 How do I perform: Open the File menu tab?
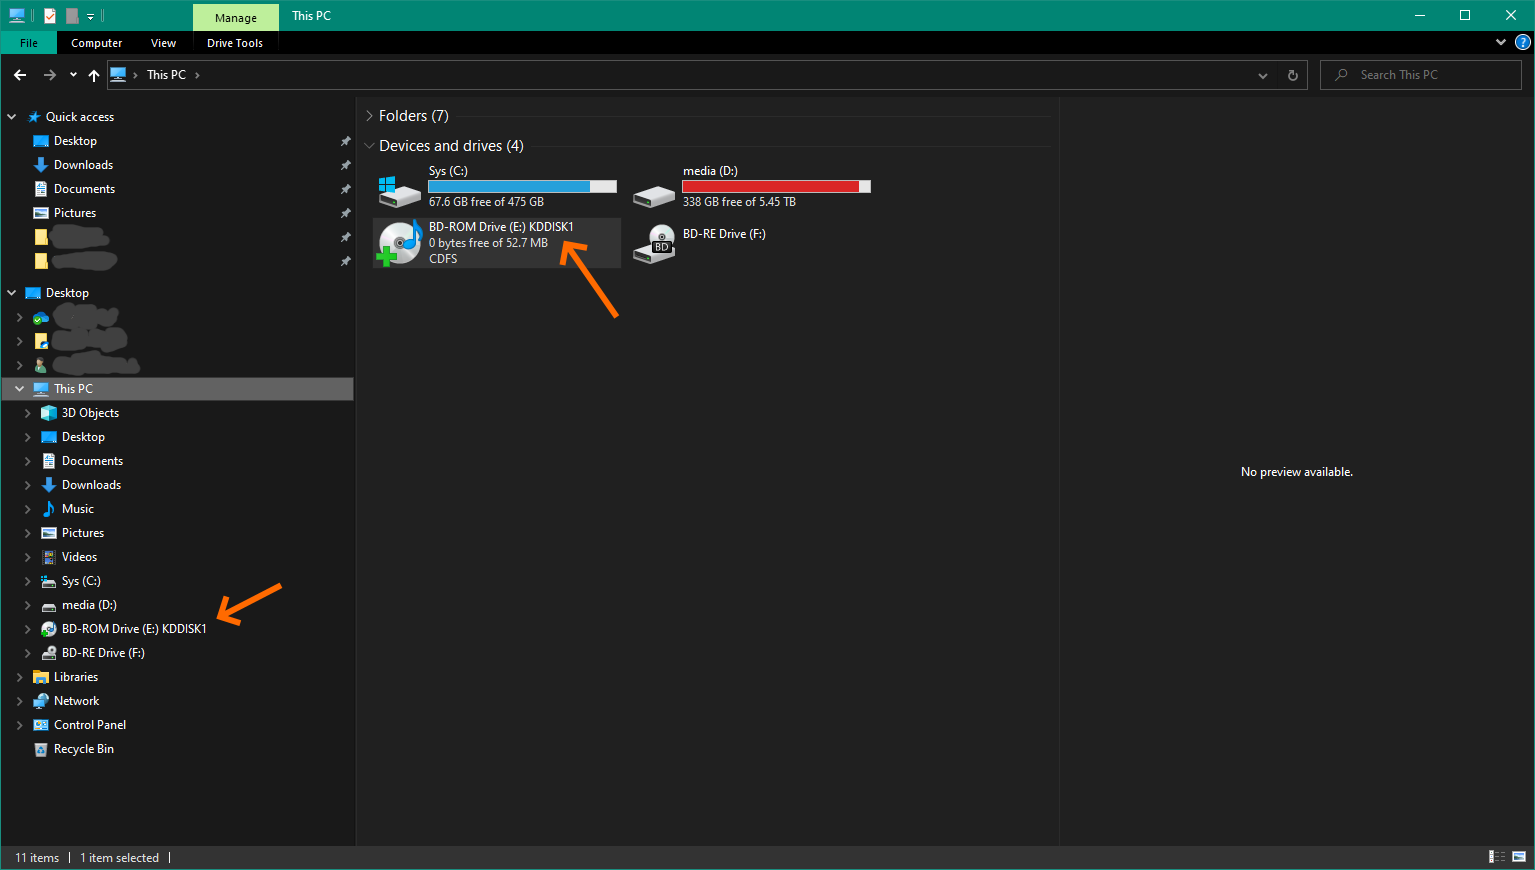click(x=29, y=43)
